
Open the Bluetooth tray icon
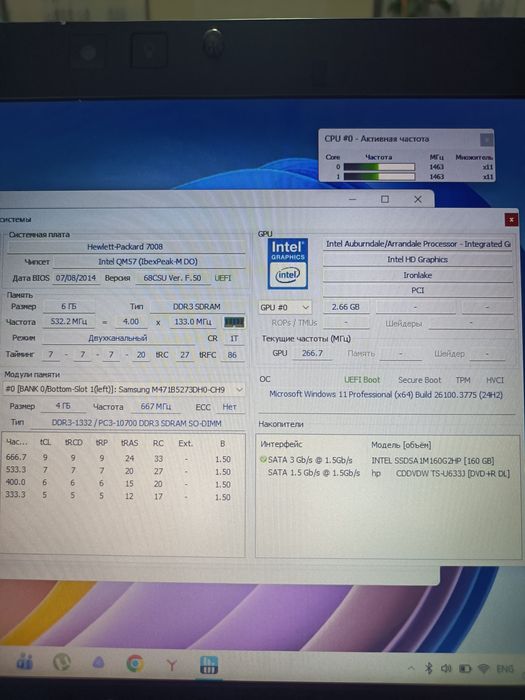point(429,668)
